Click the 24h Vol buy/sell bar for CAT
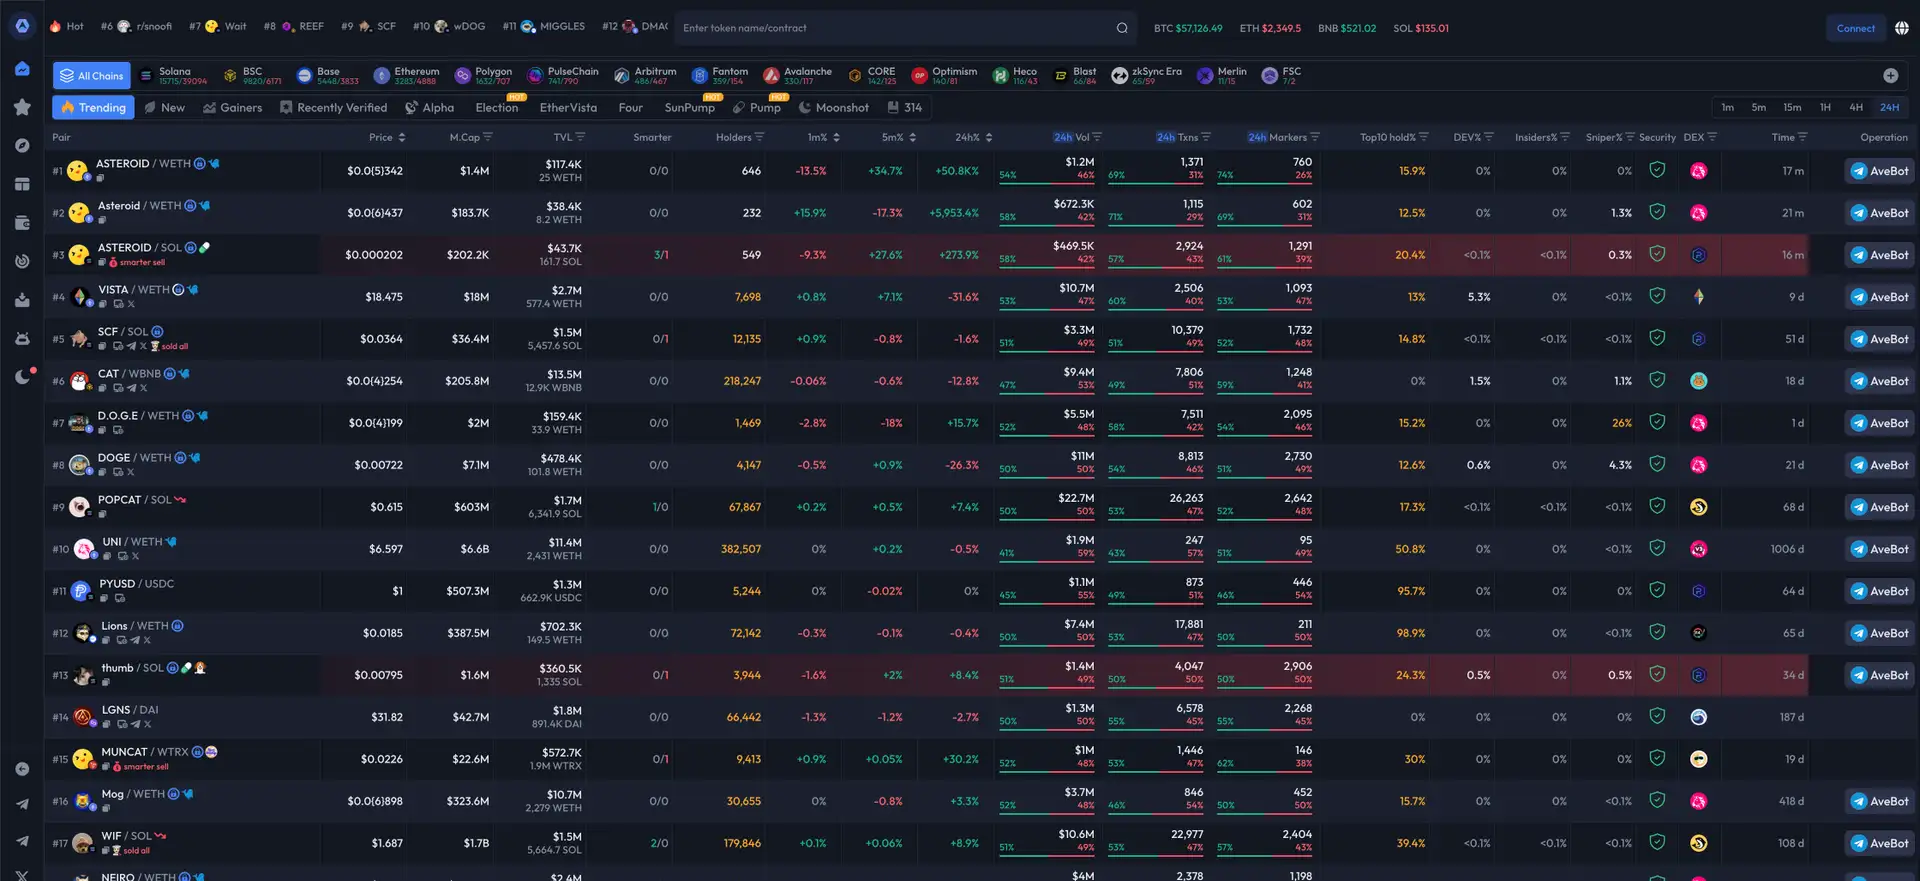Viewport: 1920px width, 881px height. point(1046,390)
